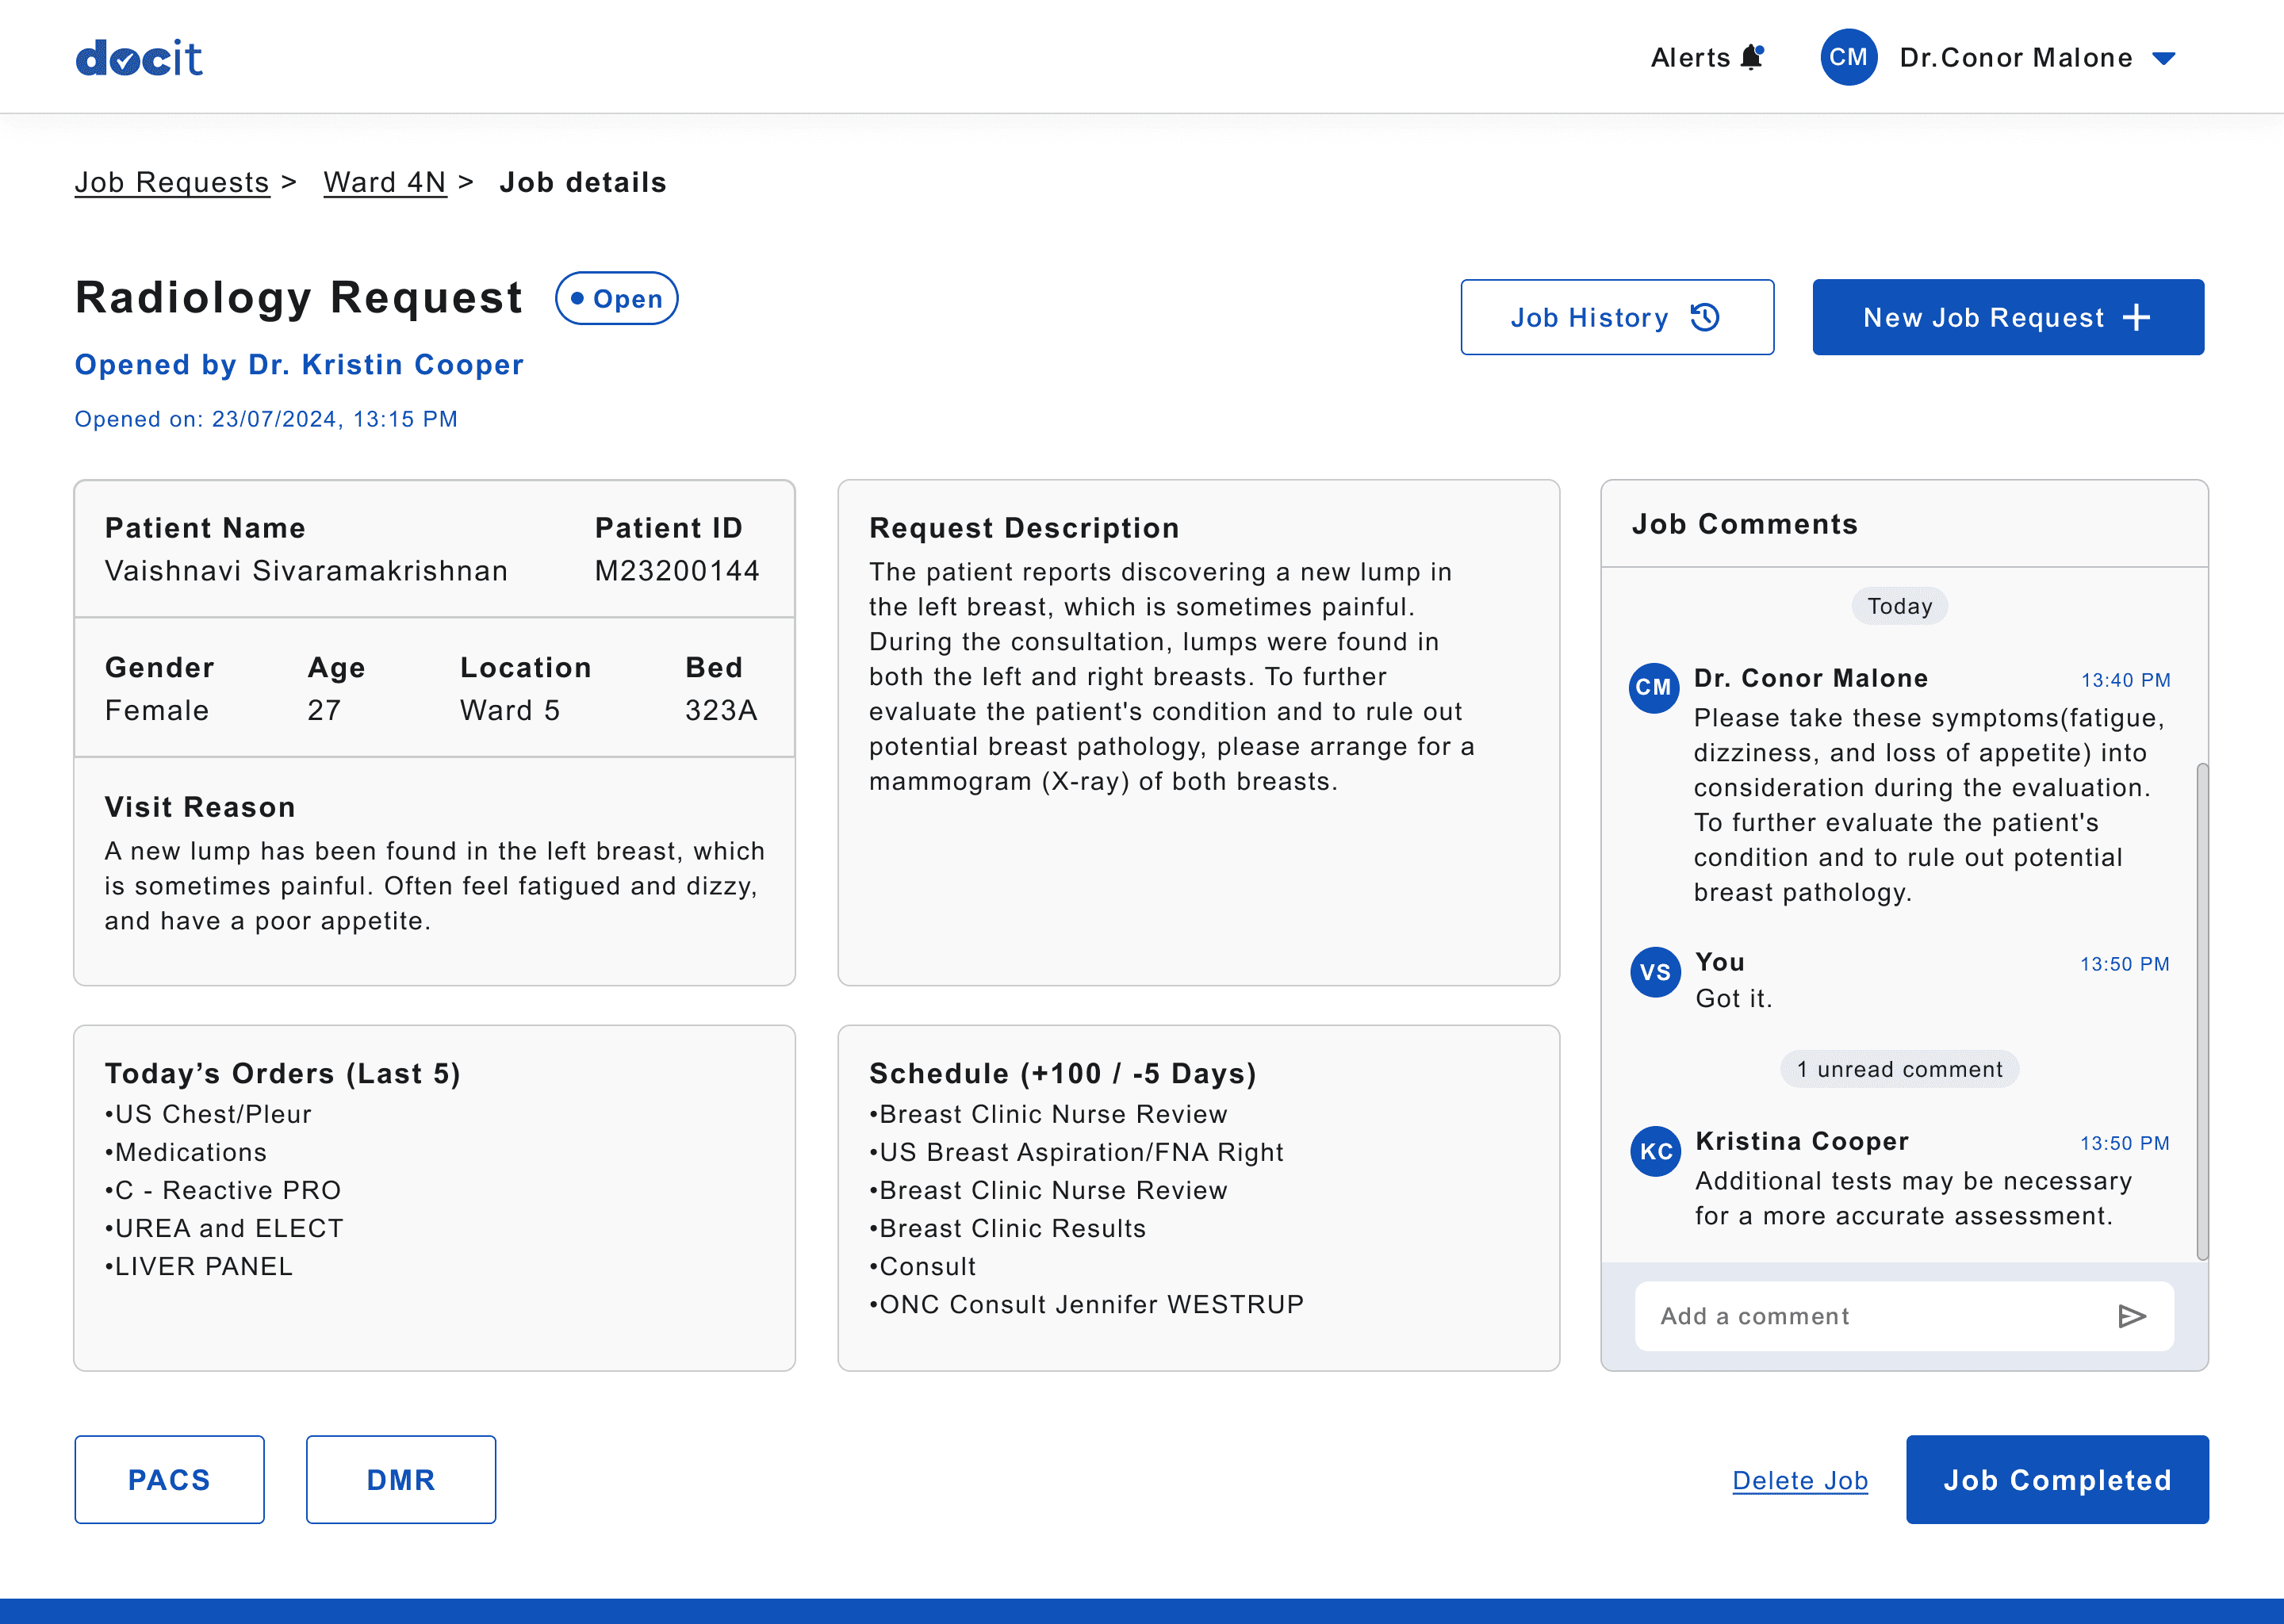Click the VS avatar beside You comment

pos(1655,972)
